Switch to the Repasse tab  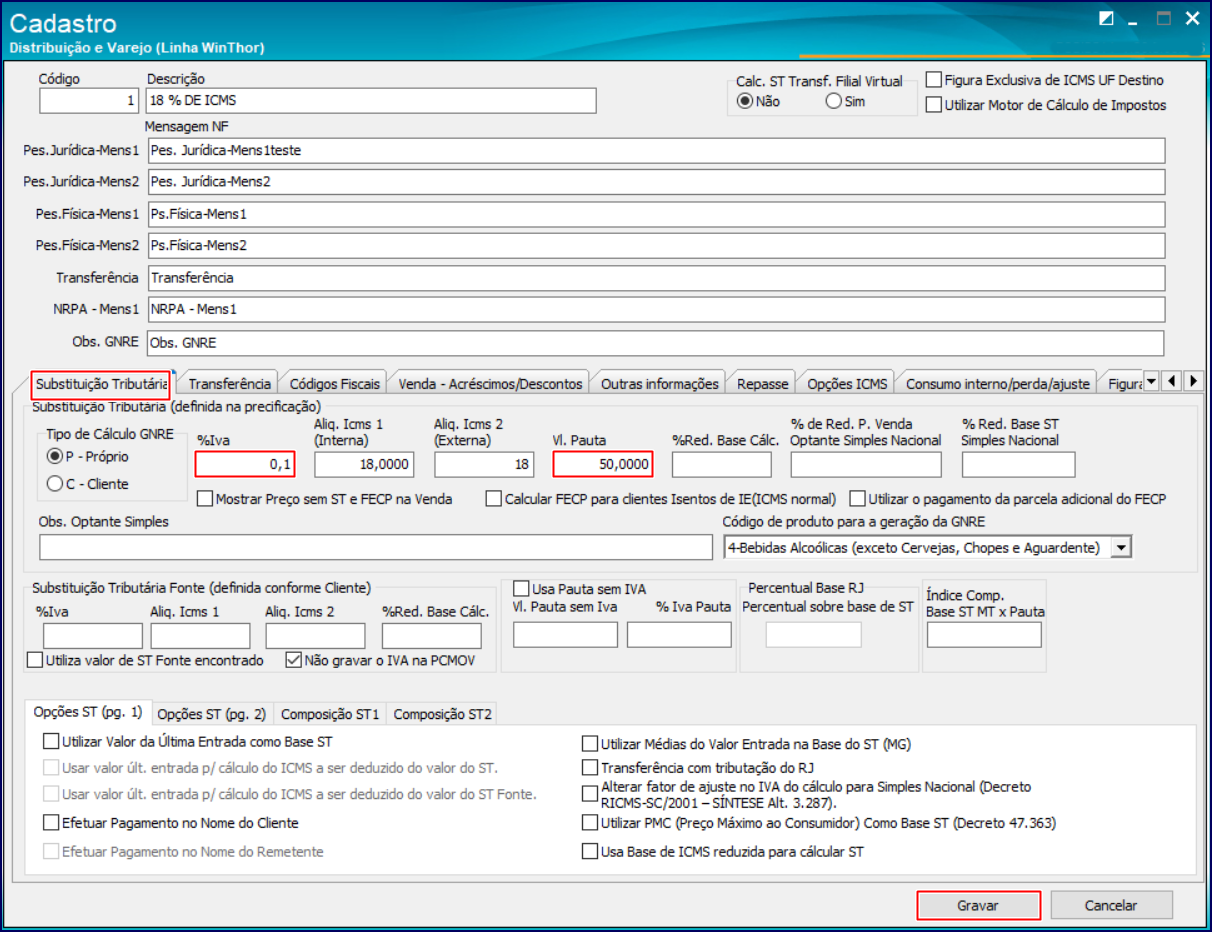[762, 383]
